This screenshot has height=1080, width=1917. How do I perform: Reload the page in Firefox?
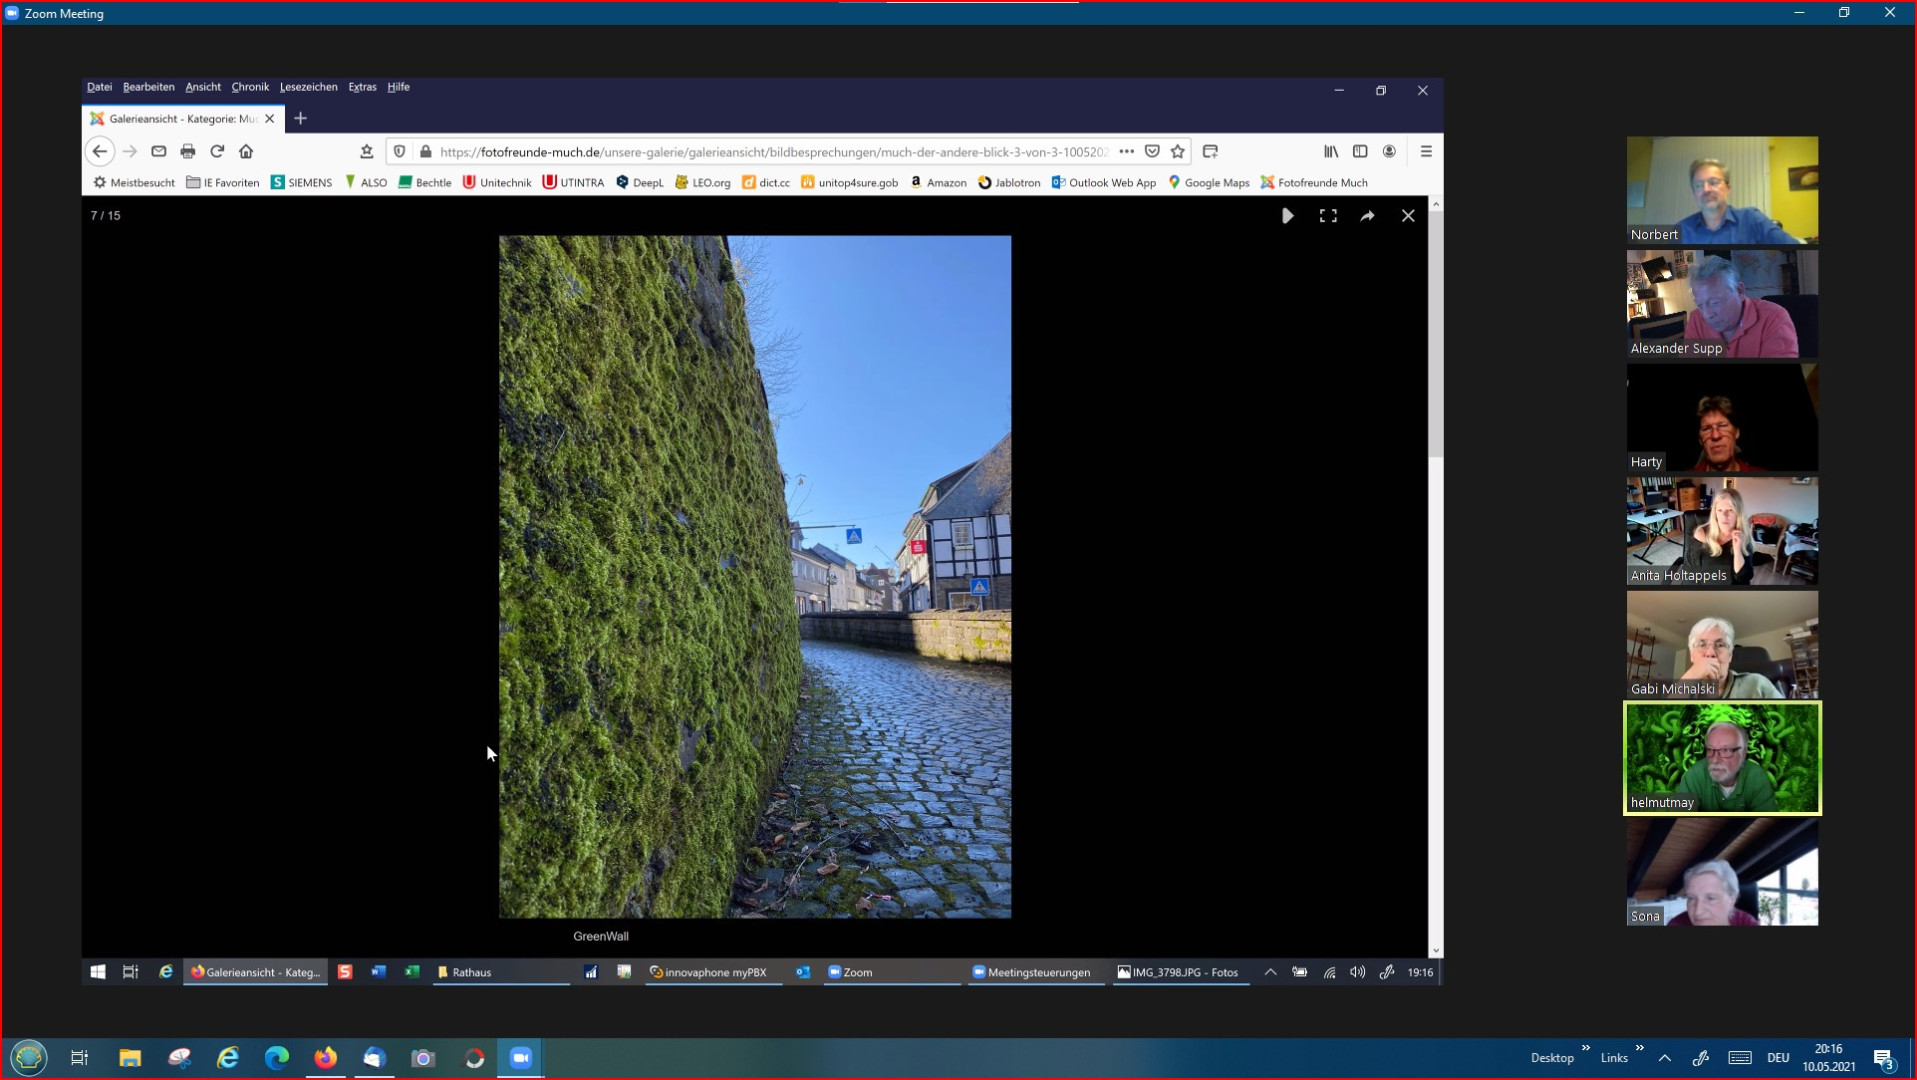coord(217,152)
